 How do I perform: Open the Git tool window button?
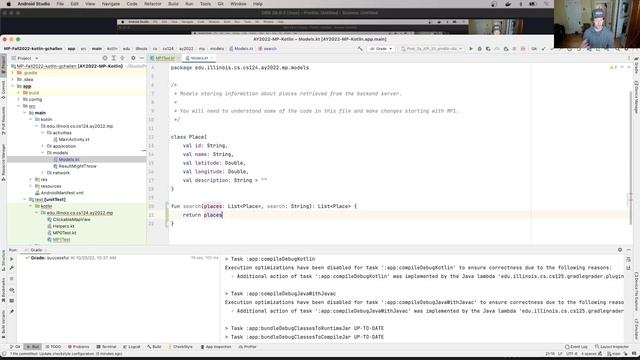(15, 347)
